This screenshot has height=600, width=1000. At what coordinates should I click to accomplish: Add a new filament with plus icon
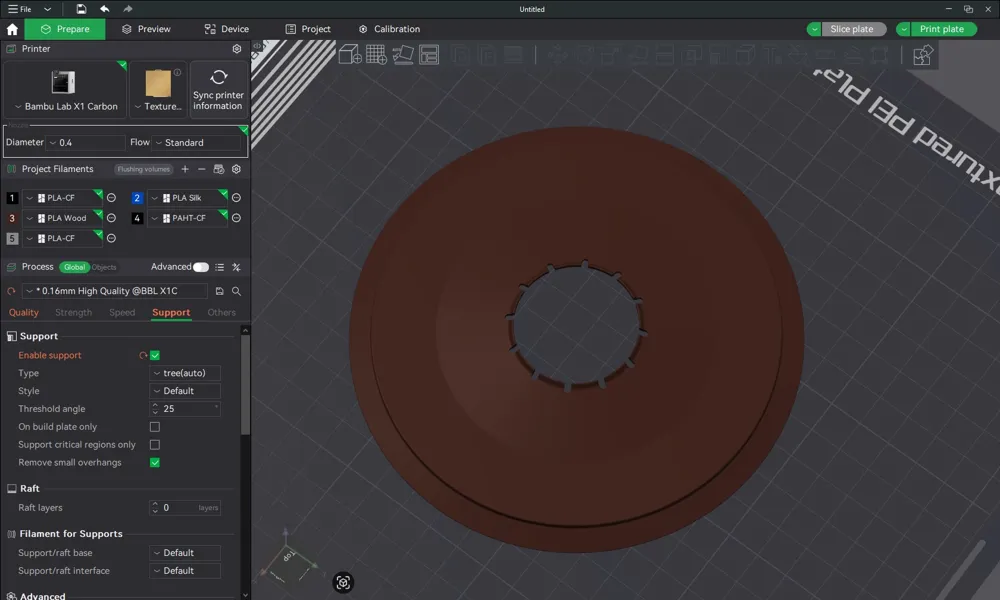click(185, 169)
